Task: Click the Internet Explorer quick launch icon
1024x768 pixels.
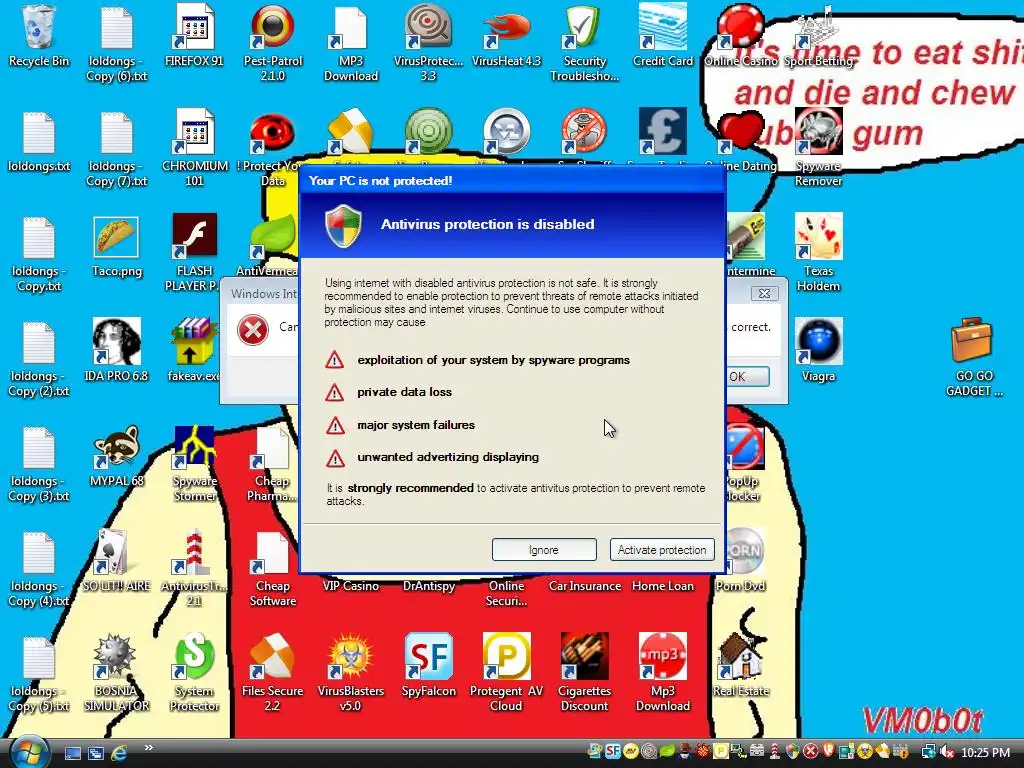Action: pos(120,753)
